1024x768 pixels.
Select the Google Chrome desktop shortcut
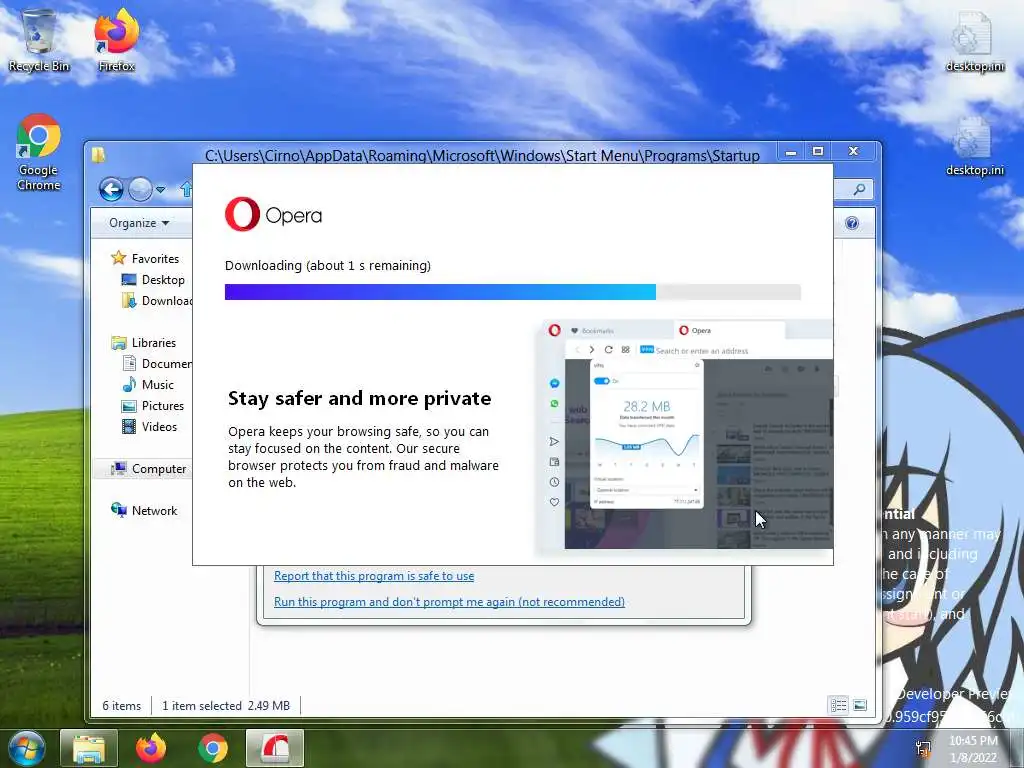point(39,152)
